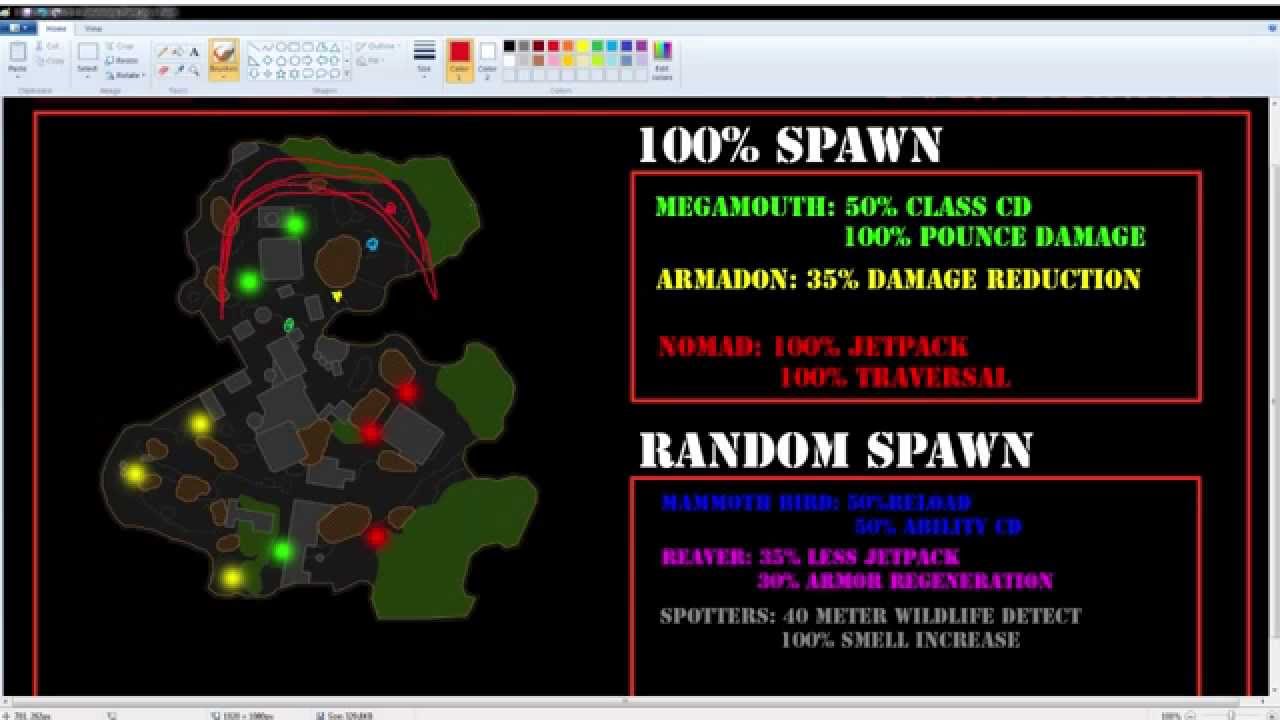1280x720 pixels.
Task: Pick the yellow palette swatch
Action: 583,46
